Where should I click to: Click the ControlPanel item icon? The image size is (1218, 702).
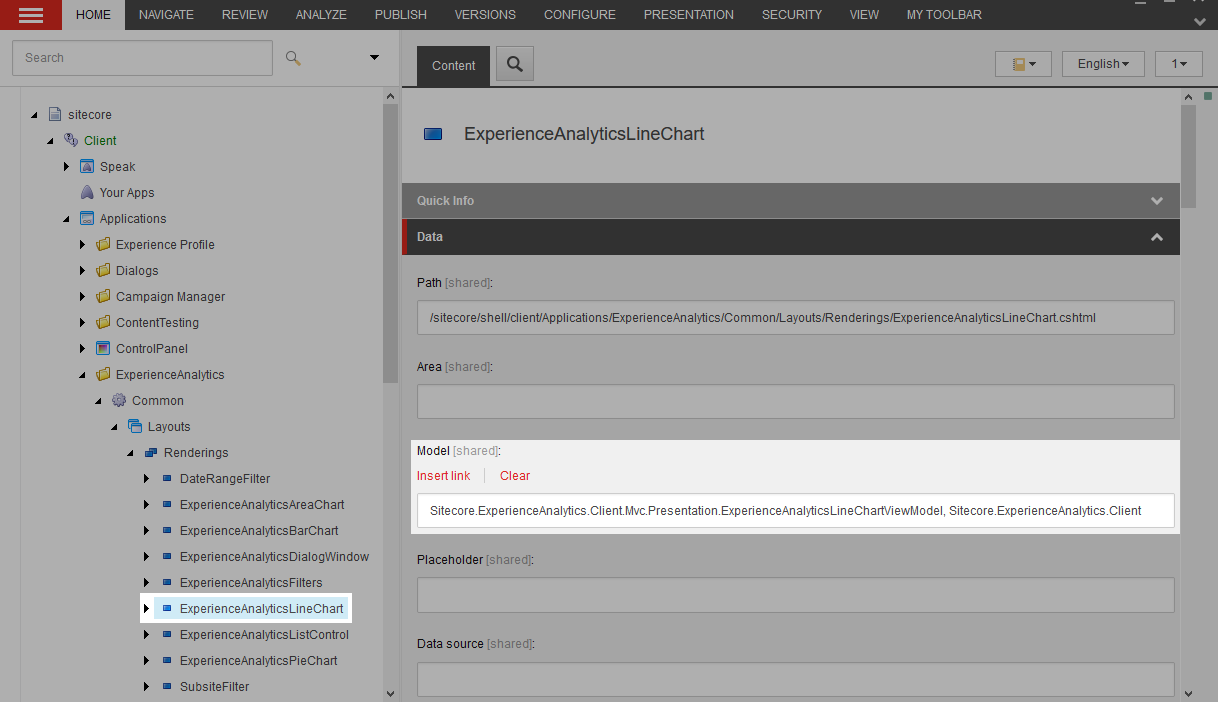click(103, 348)
